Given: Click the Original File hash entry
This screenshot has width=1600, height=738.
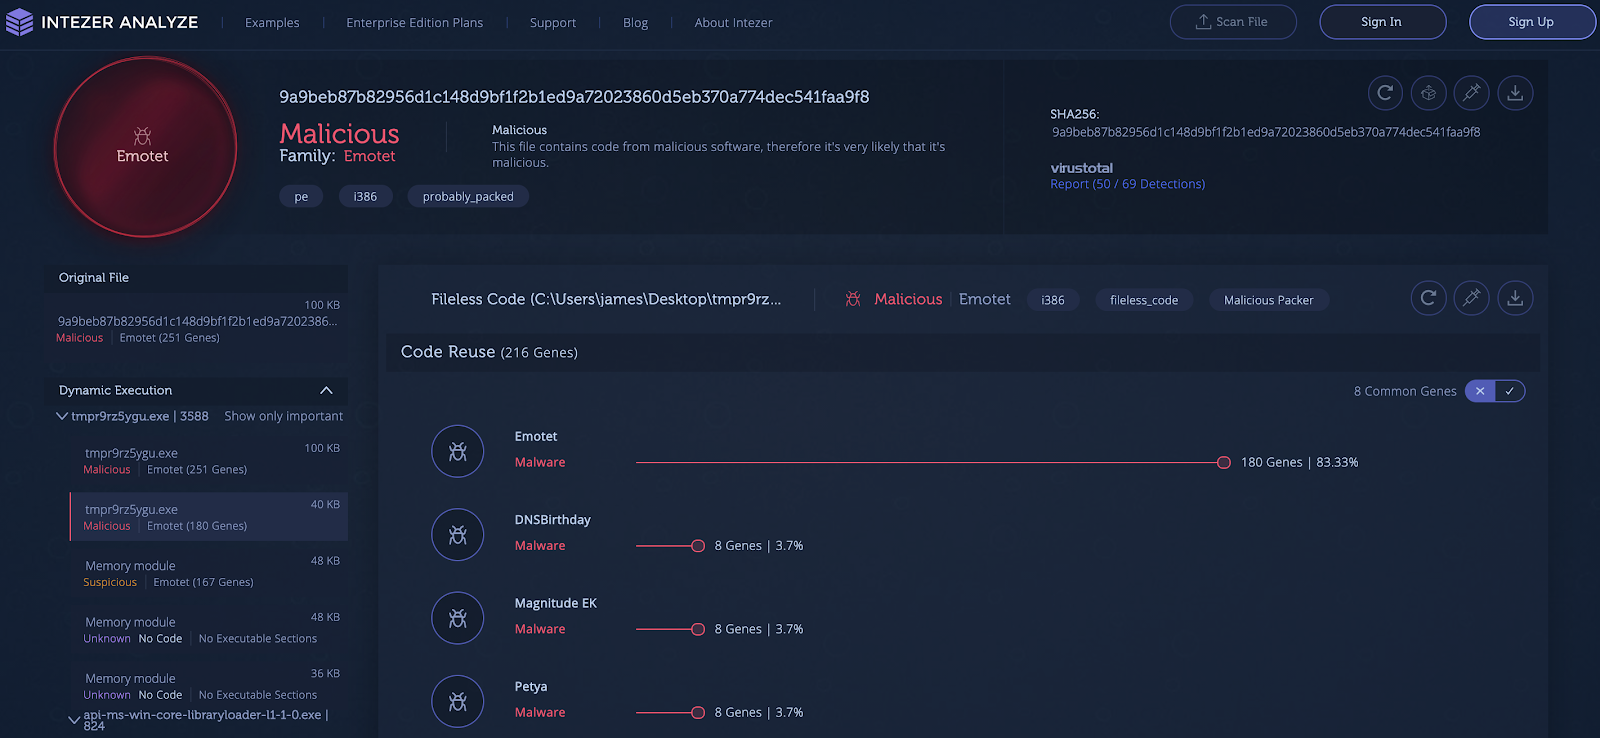Looking at the screenshot, I should [x=198, y=321].
